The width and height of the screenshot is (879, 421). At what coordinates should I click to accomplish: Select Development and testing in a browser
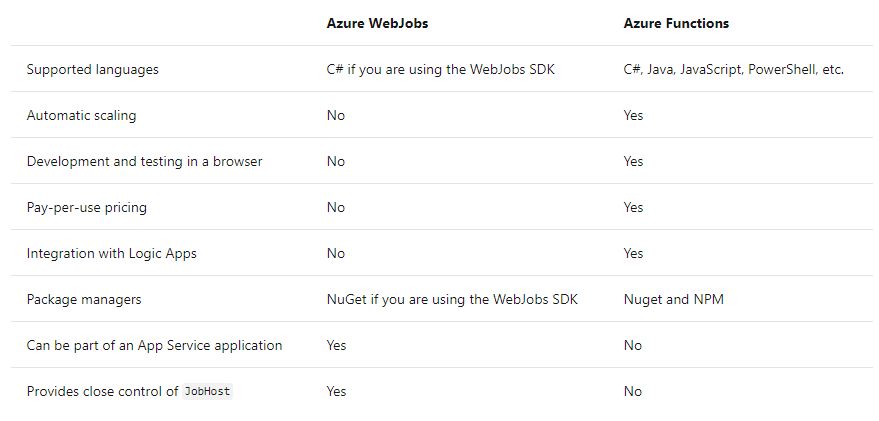click(144, 161)
